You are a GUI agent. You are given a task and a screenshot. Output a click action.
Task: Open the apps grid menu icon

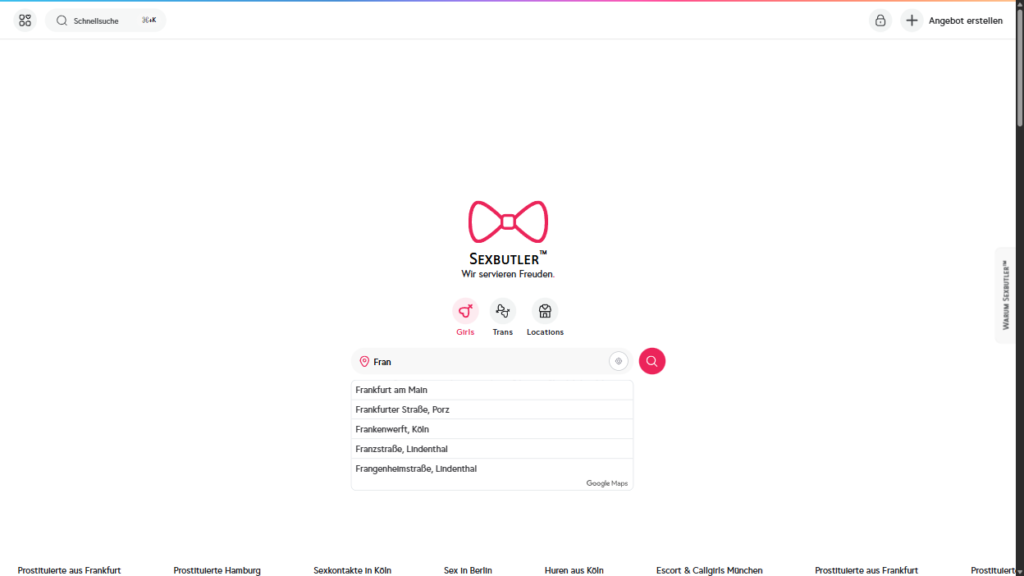click(x=25, y=20)
